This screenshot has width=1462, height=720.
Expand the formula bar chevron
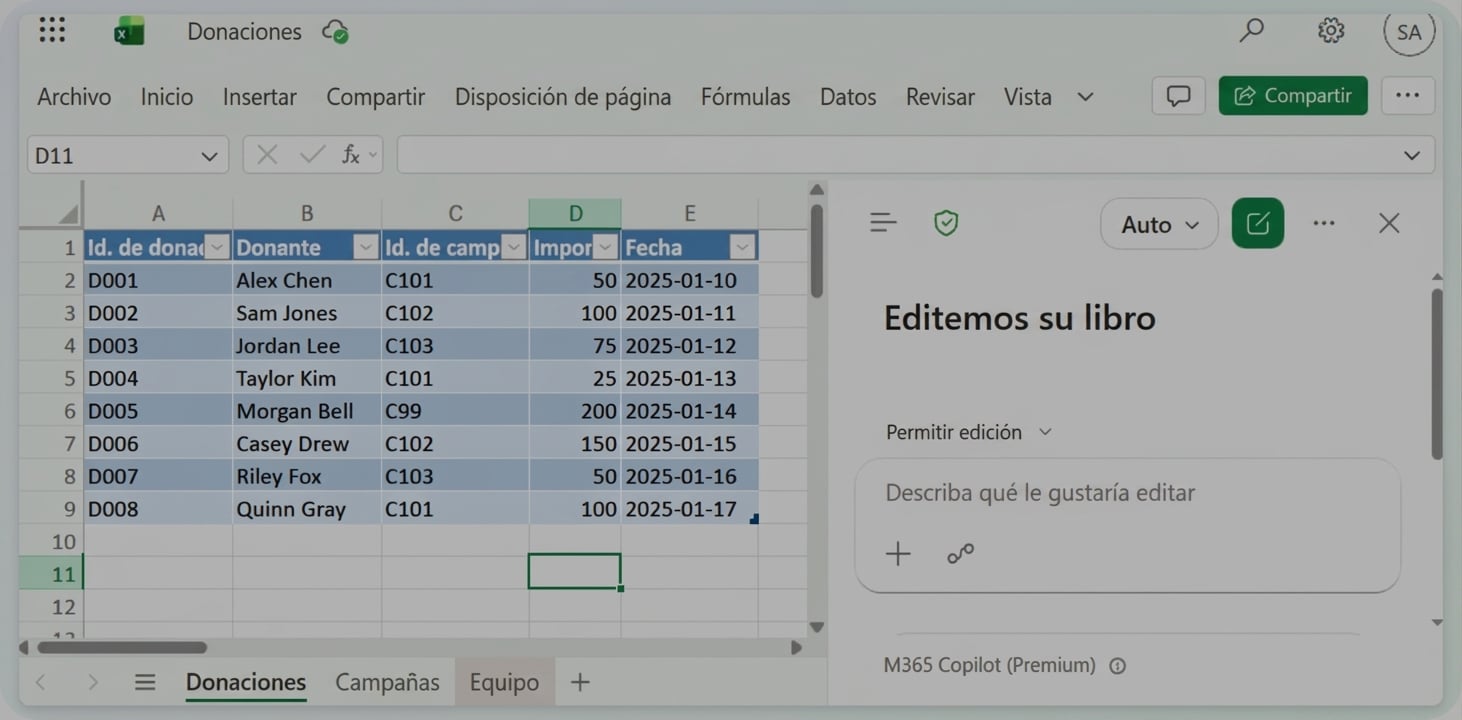click(x=1412, y=155)
